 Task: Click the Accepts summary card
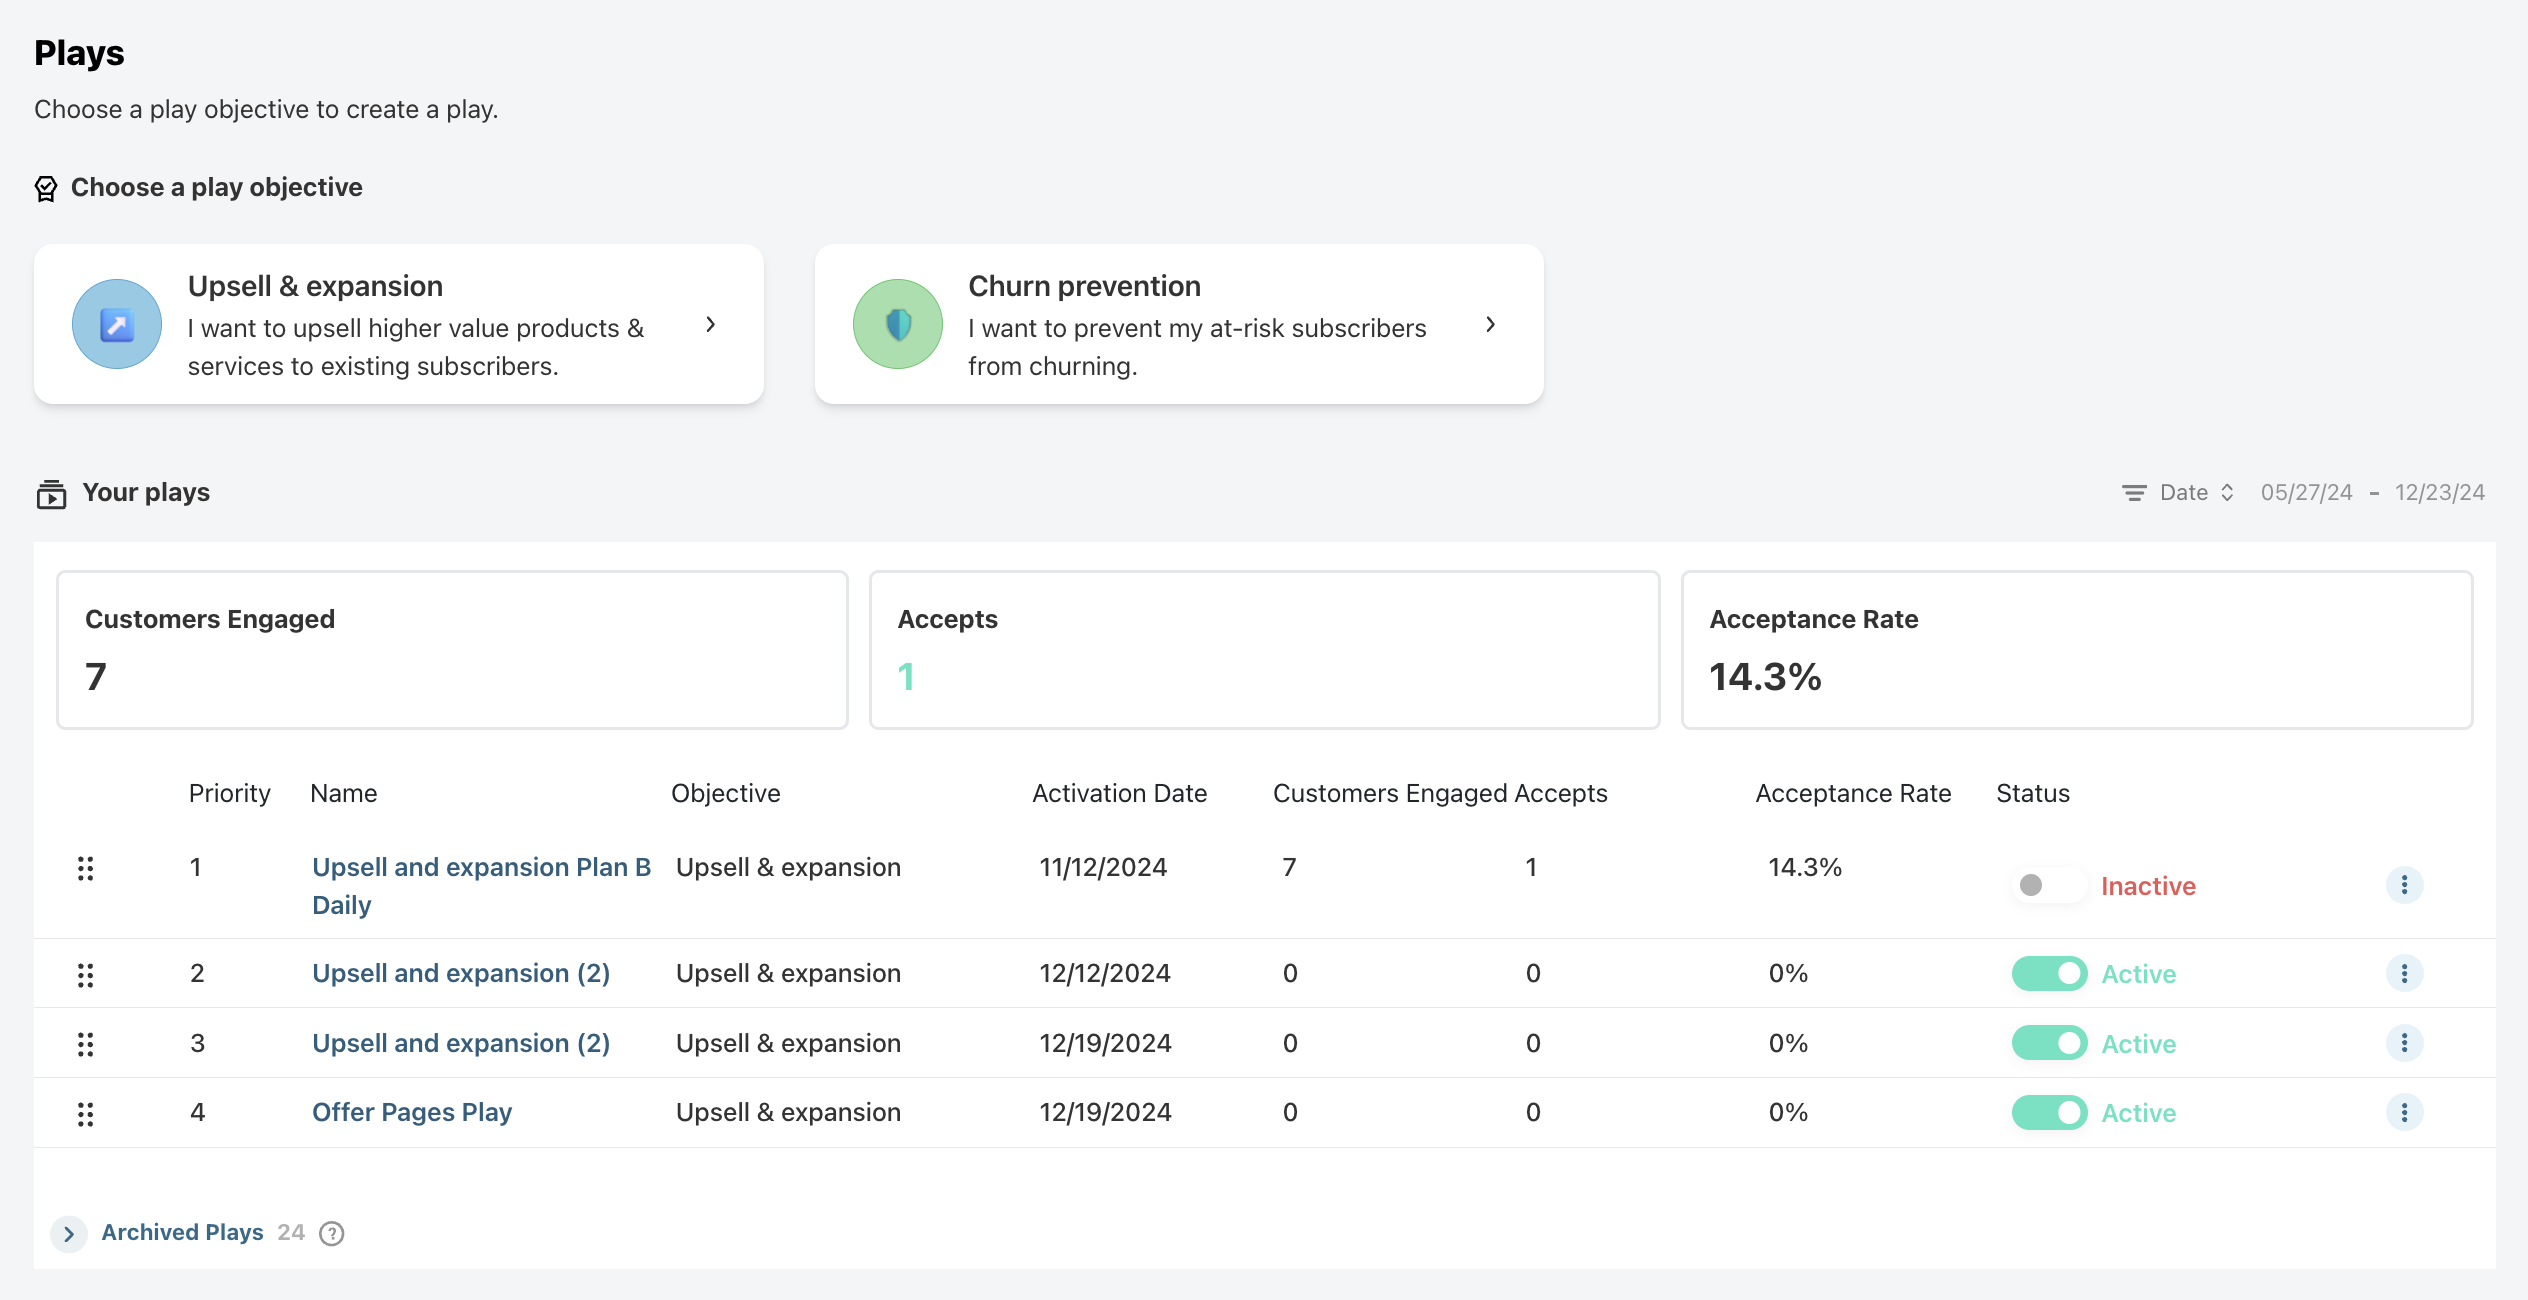1265,650
